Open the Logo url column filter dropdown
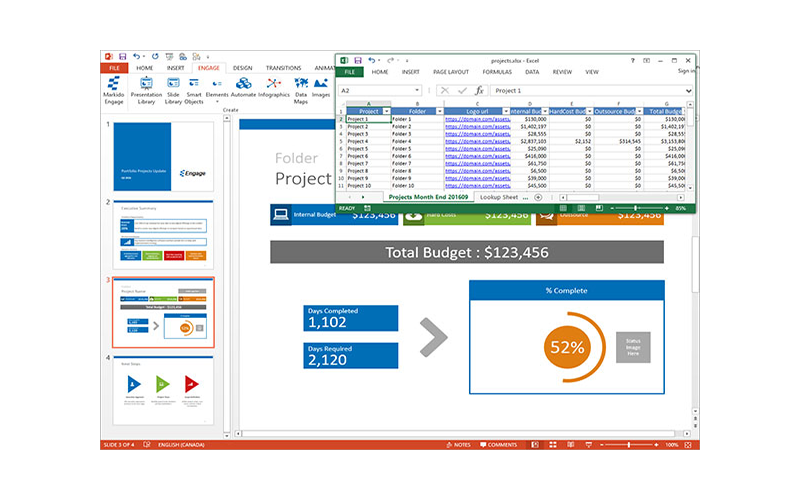 [506, 111]
